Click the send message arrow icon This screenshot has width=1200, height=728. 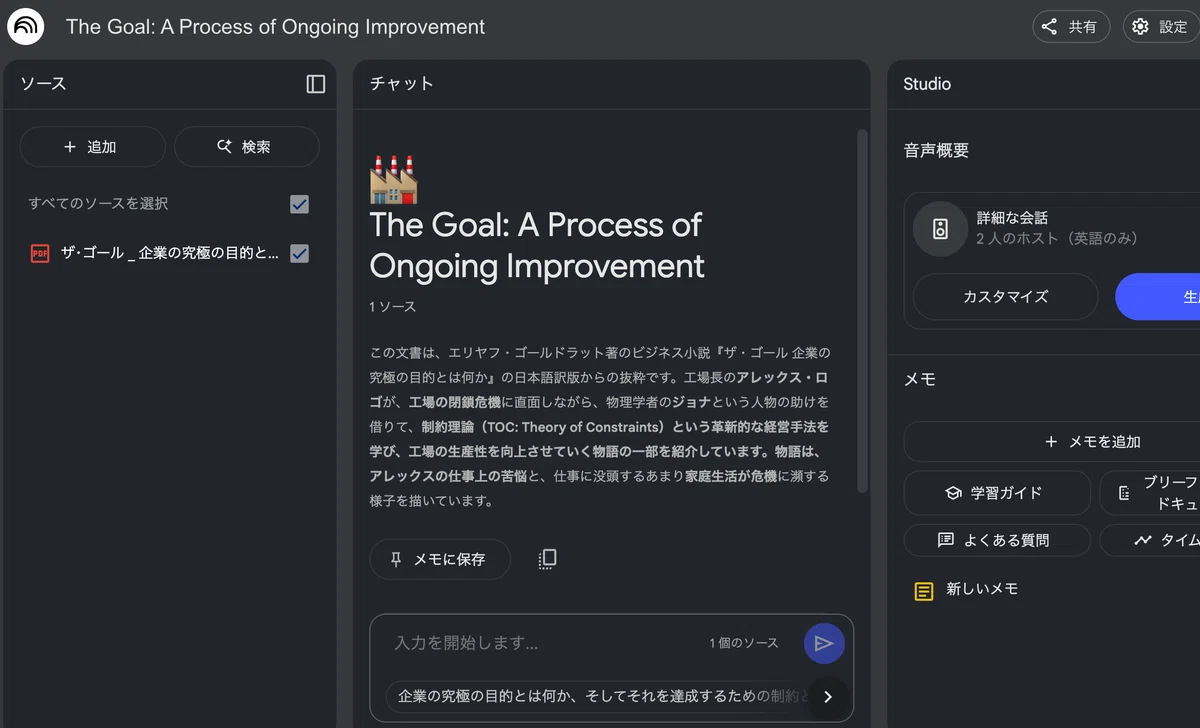tap(824, 643)
